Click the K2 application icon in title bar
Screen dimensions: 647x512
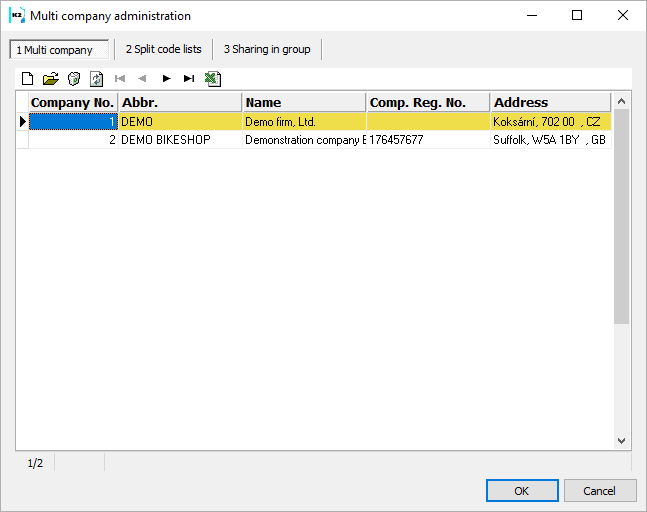[x=17, y=16]
